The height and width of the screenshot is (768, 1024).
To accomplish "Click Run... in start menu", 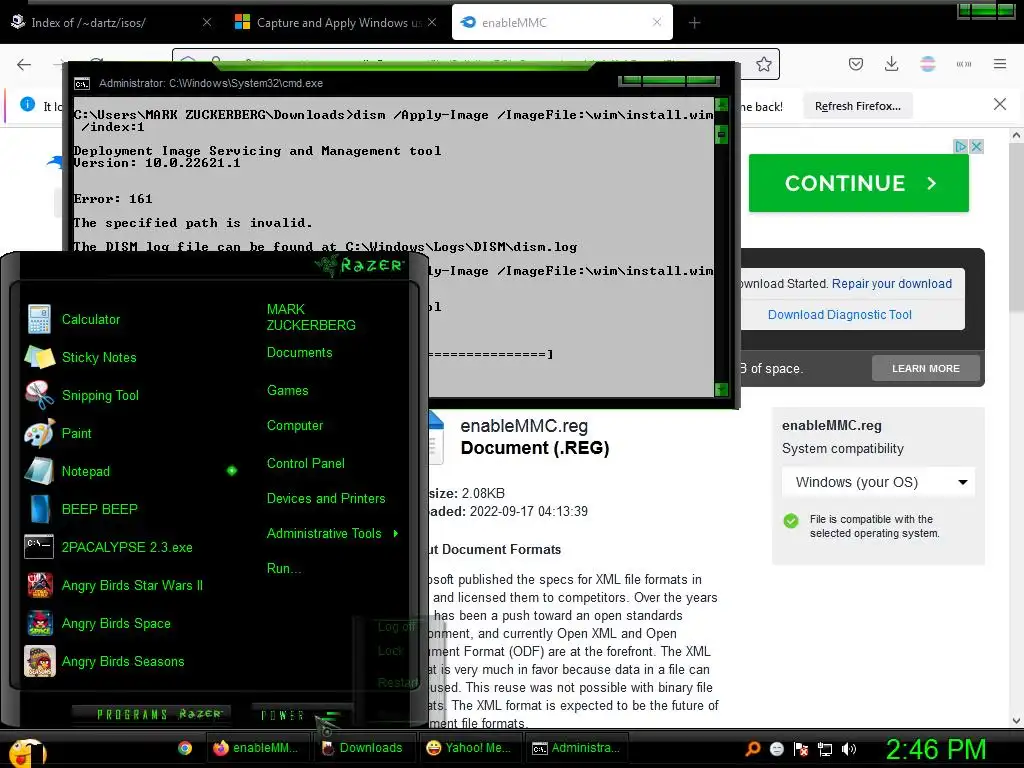I will pos(284,569).
